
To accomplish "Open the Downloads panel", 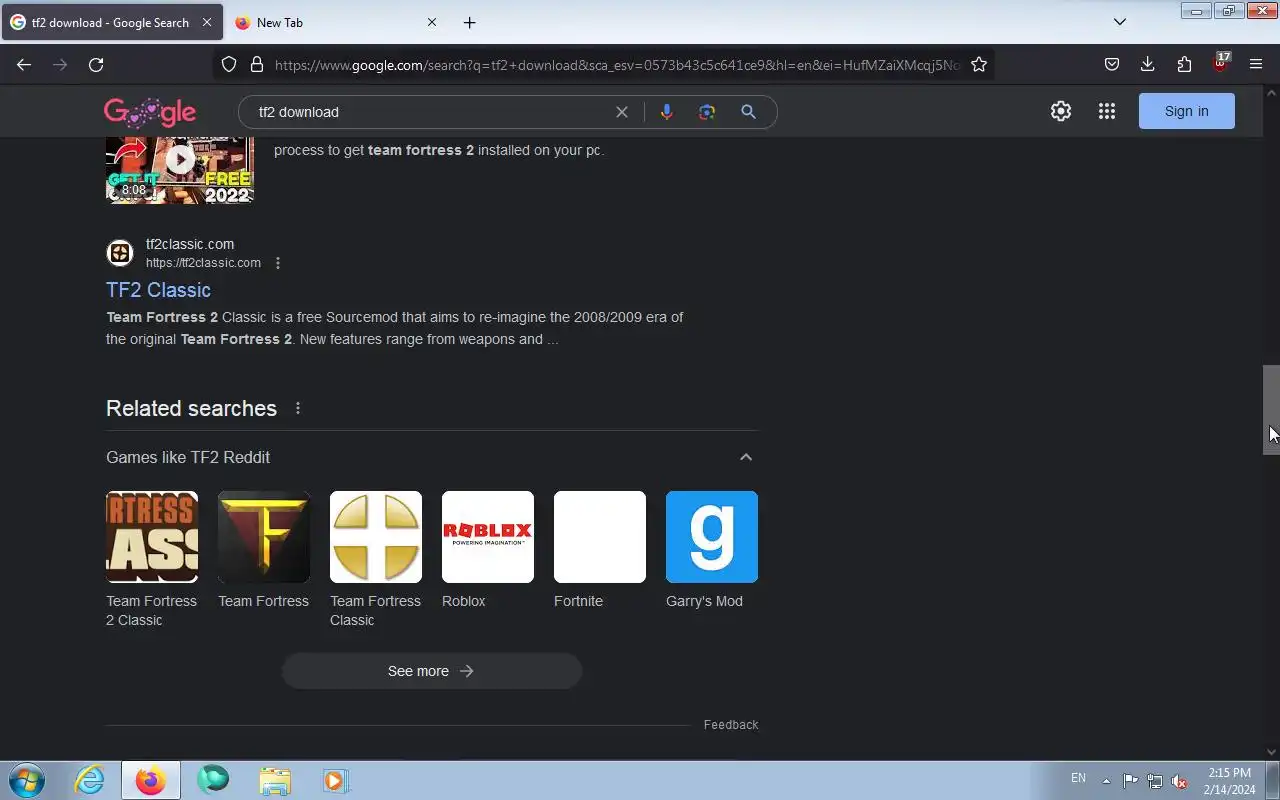I will 1148,65.
